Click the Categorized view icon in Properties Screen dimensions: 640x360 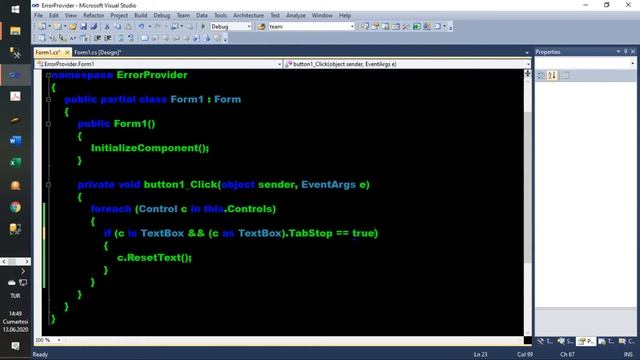click(x=540, y=76)
